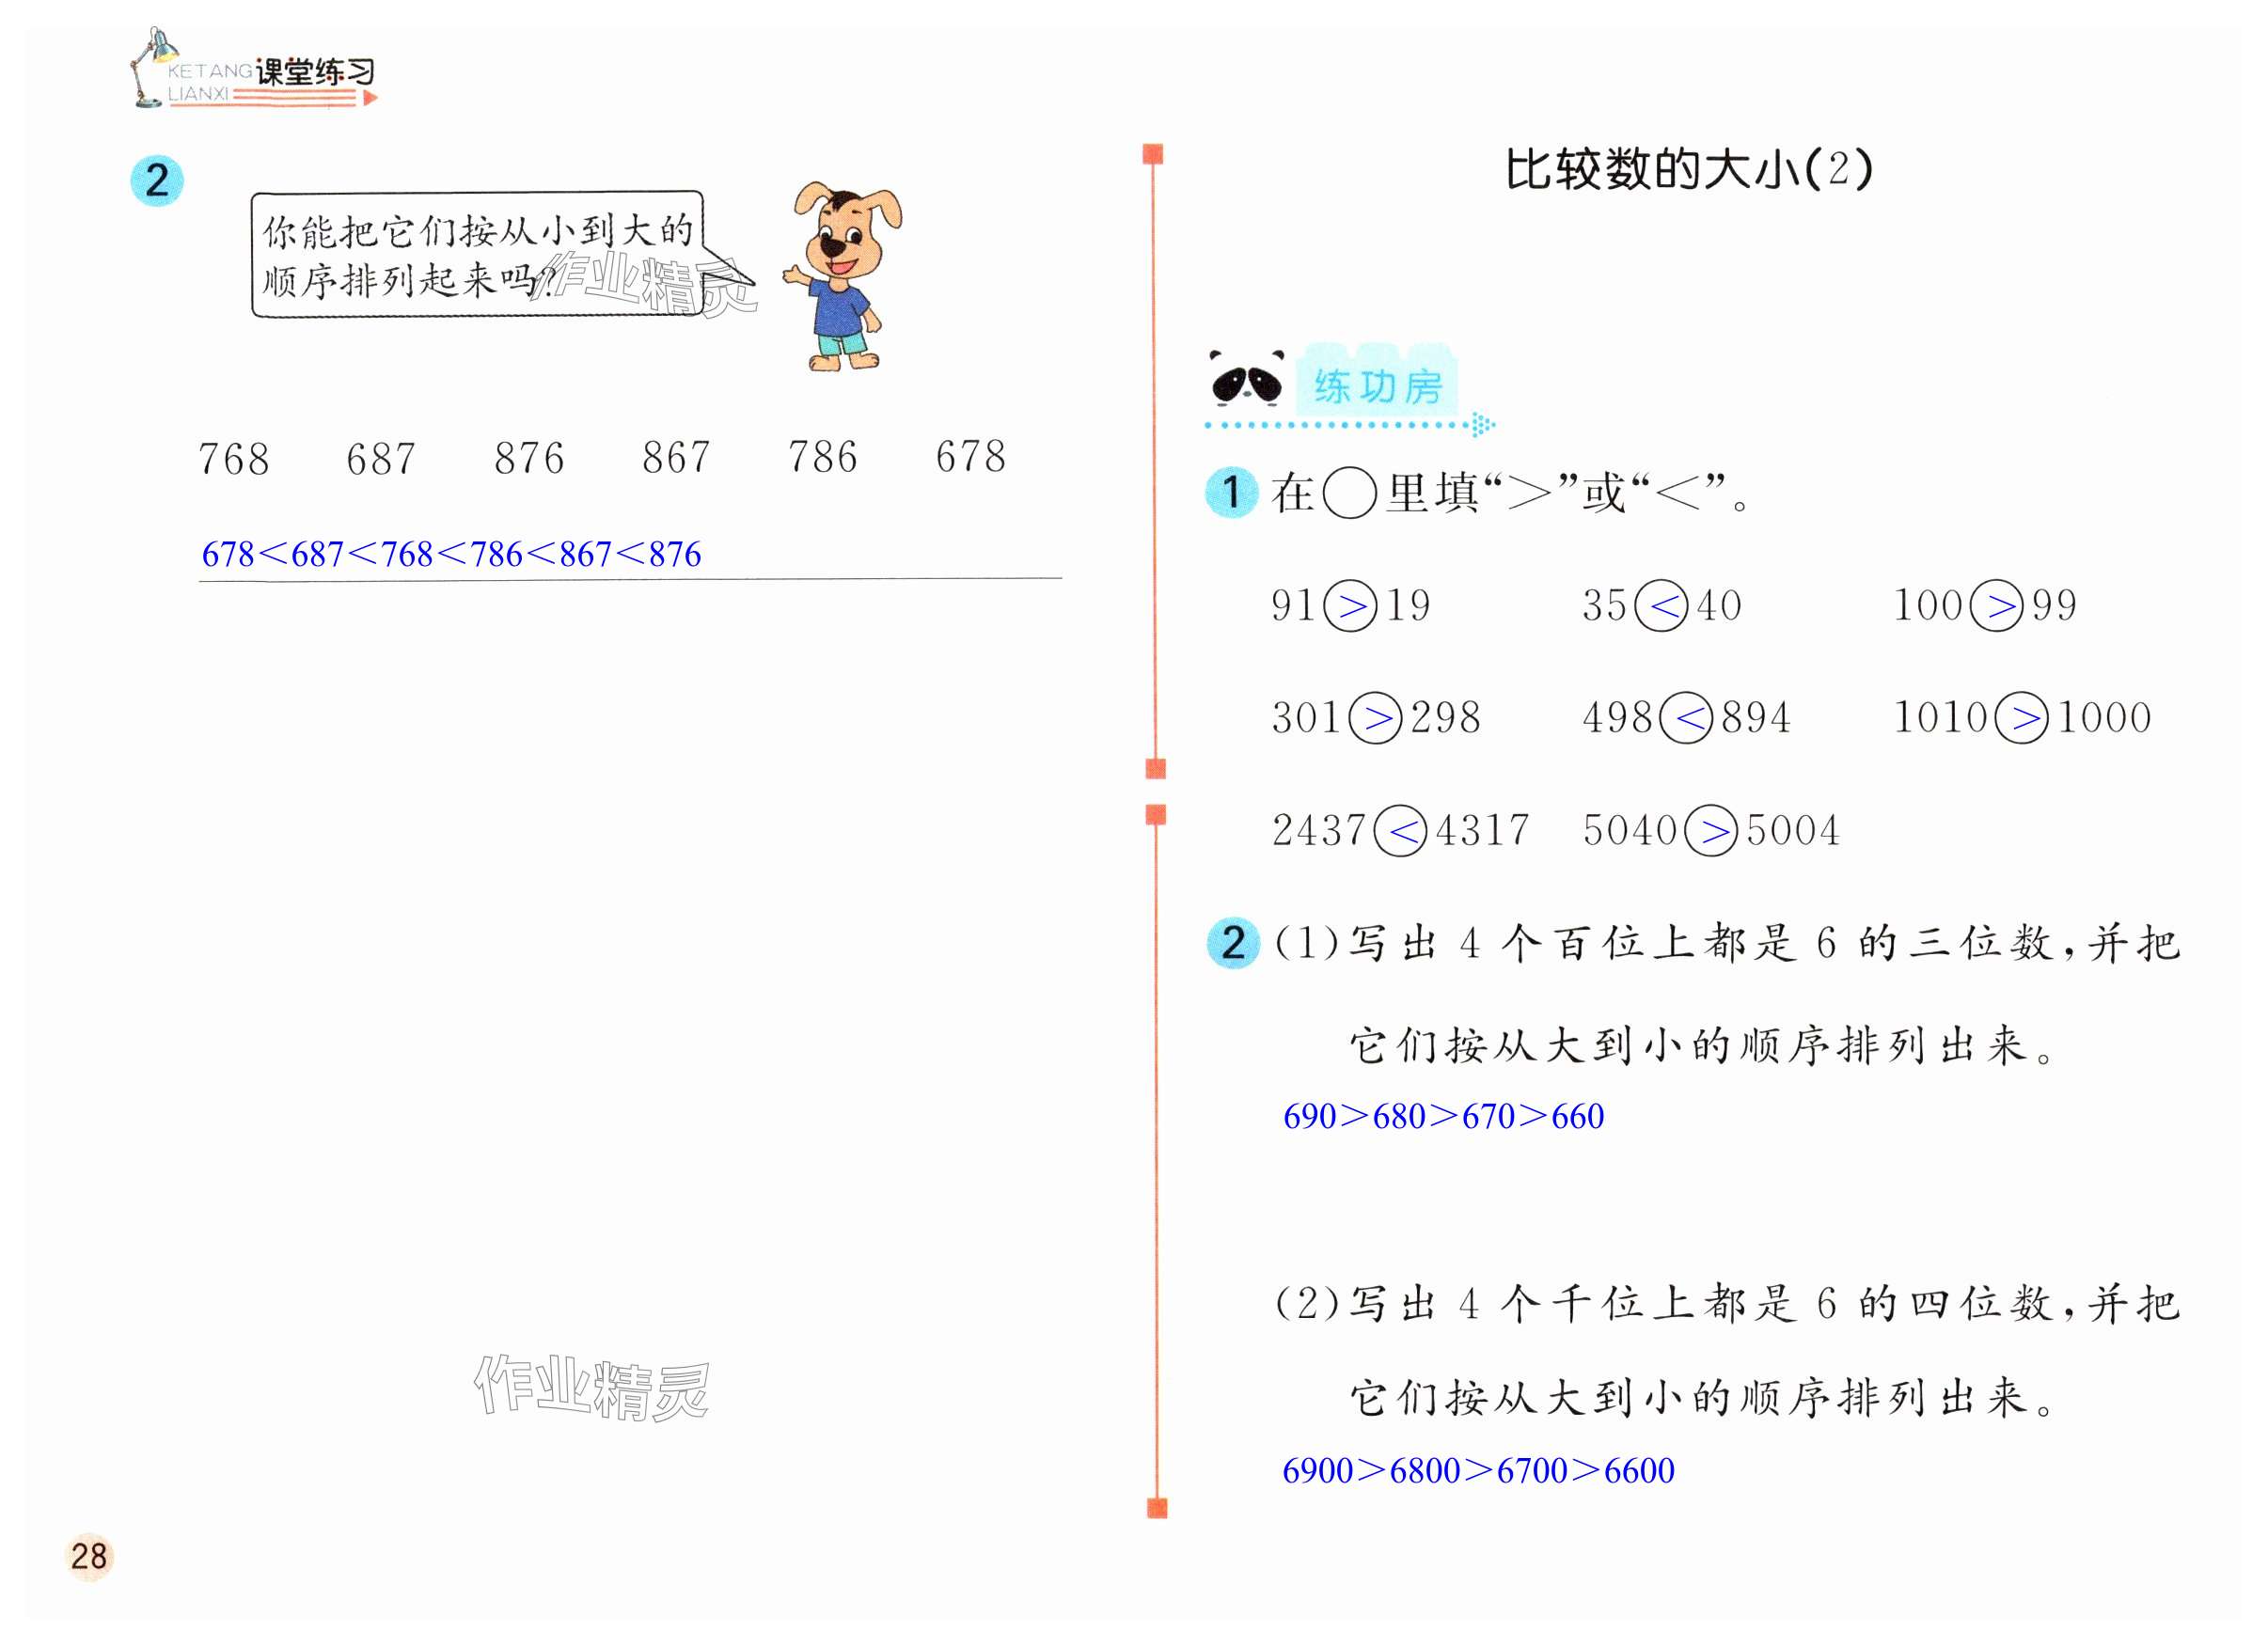The image size is (2268, 1647).
Task: Click the circle between 301 and 298
Action: pyautogui.click(x=1375, y=718)
